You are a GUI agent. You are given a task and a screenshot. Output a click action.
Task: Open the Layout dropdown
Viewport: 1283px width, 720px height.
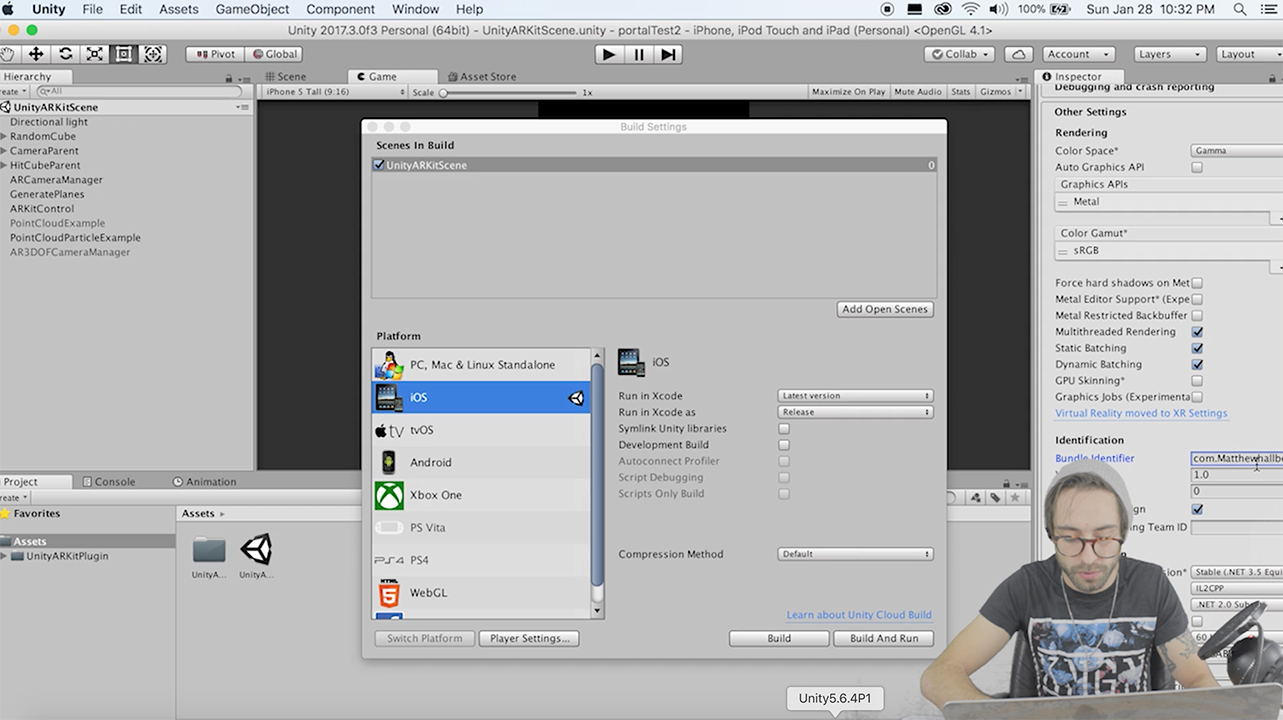(x=1248, y=54)
